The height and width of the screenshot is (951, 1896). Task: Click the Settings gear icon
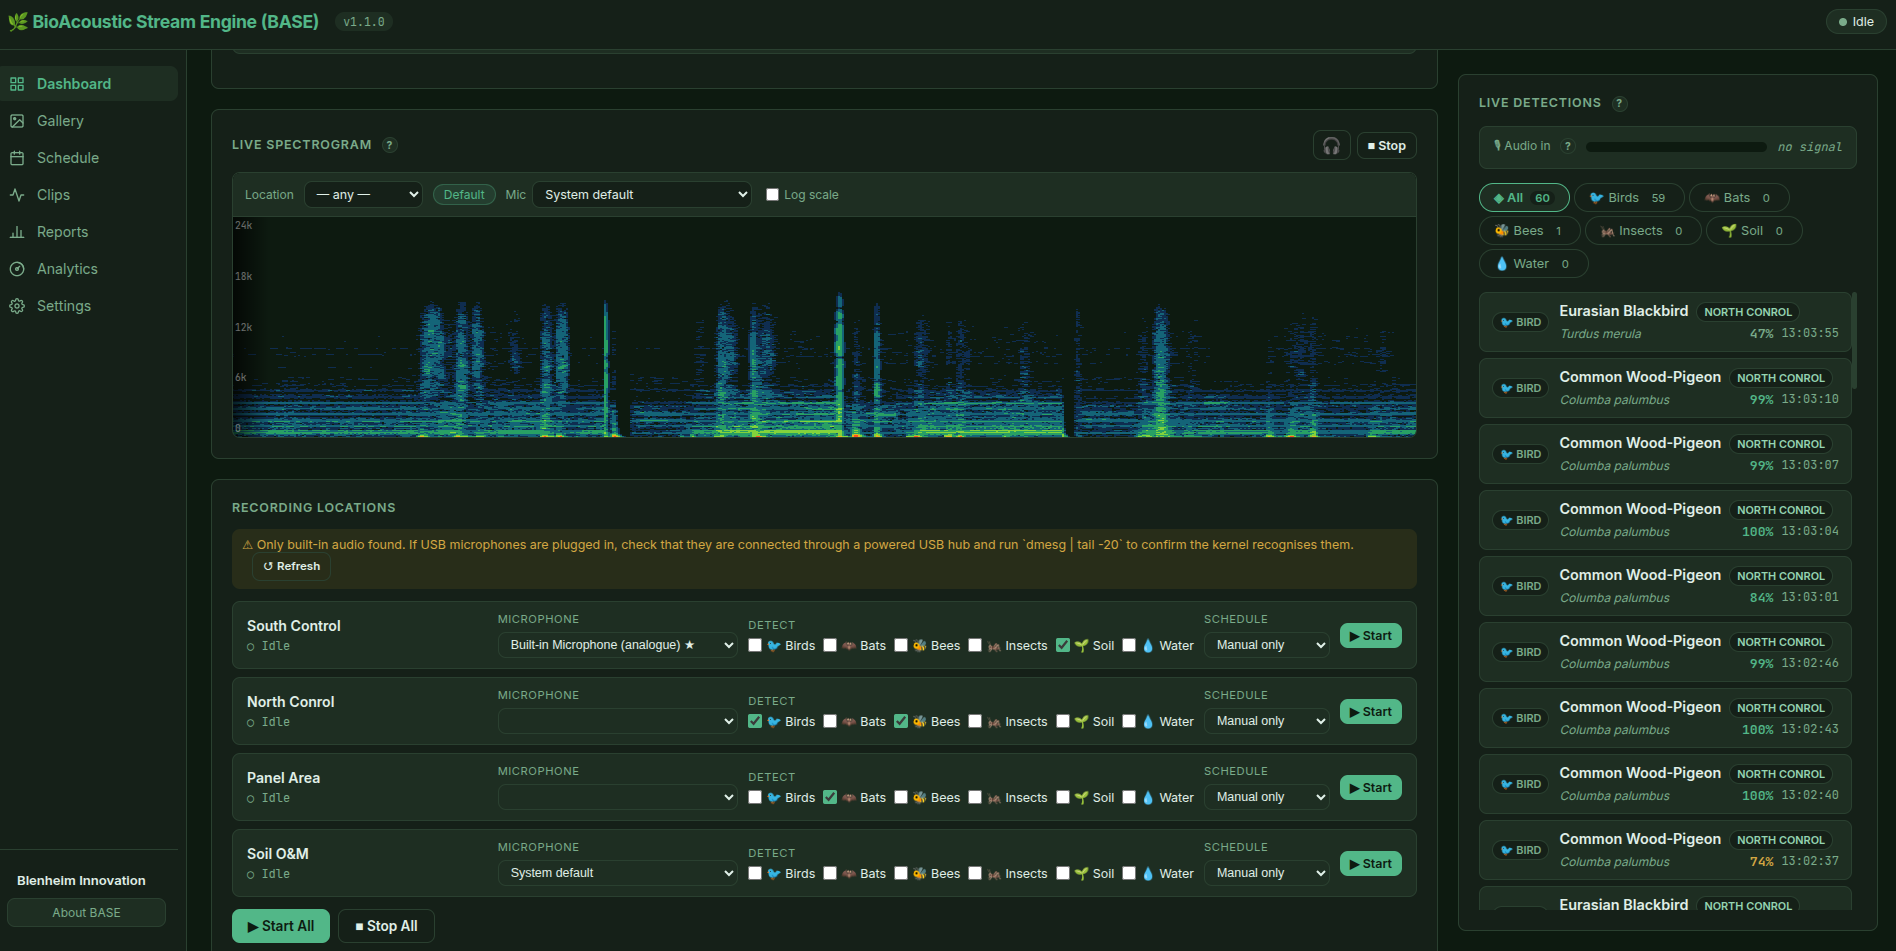tap(17, 306)
